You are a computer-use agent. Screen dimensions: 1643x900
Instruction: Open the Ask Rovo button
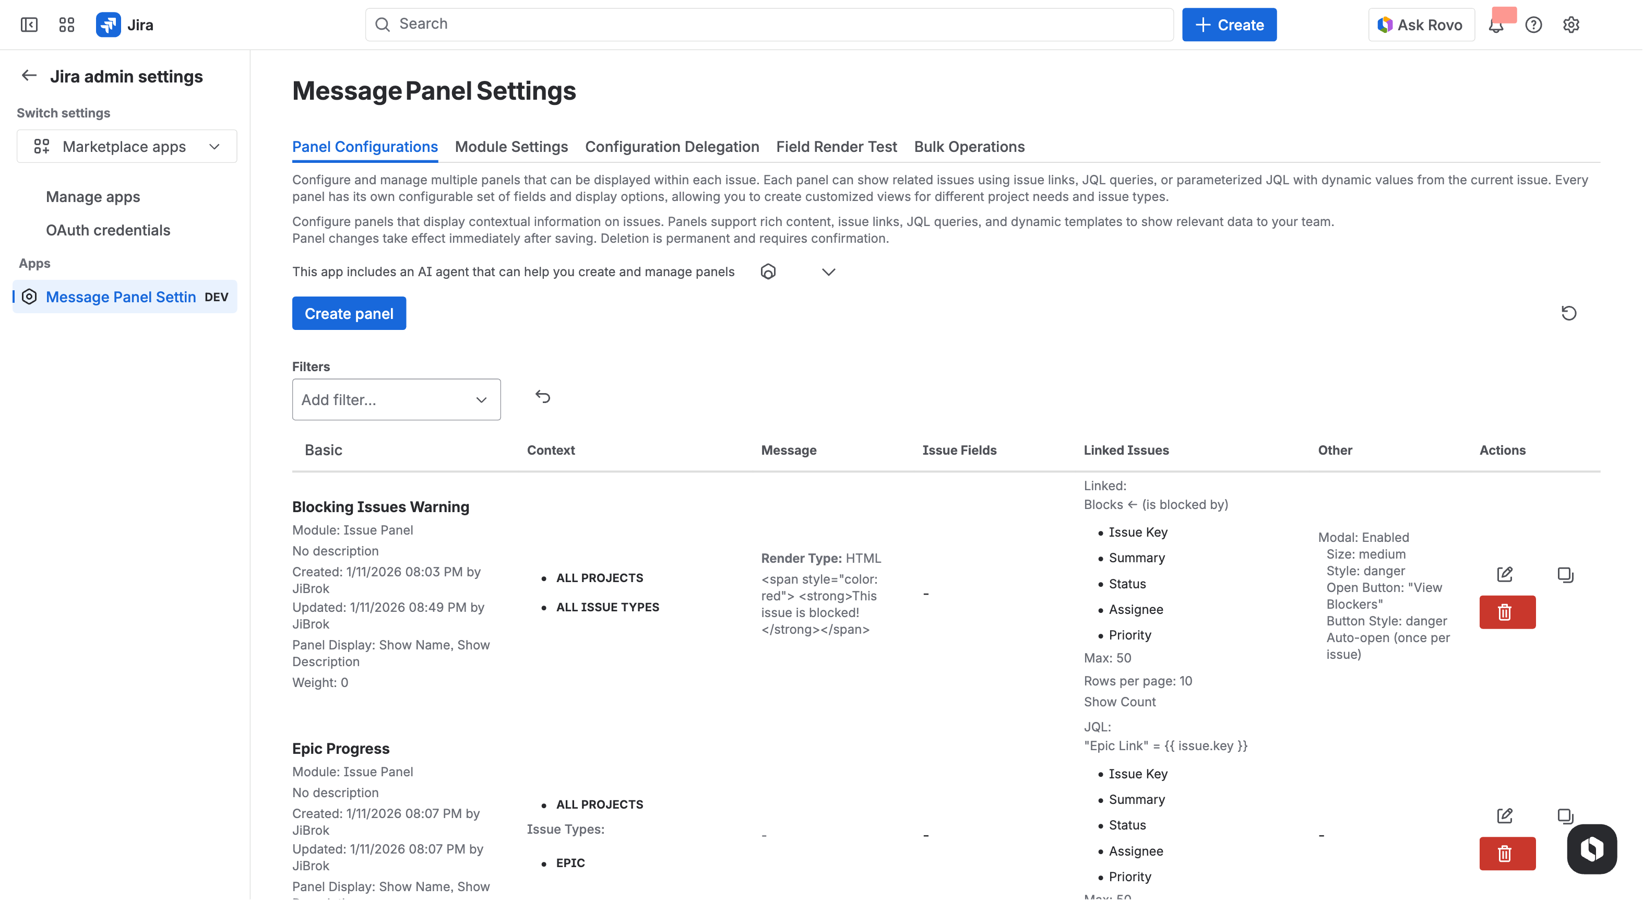tap(1421, 24)
